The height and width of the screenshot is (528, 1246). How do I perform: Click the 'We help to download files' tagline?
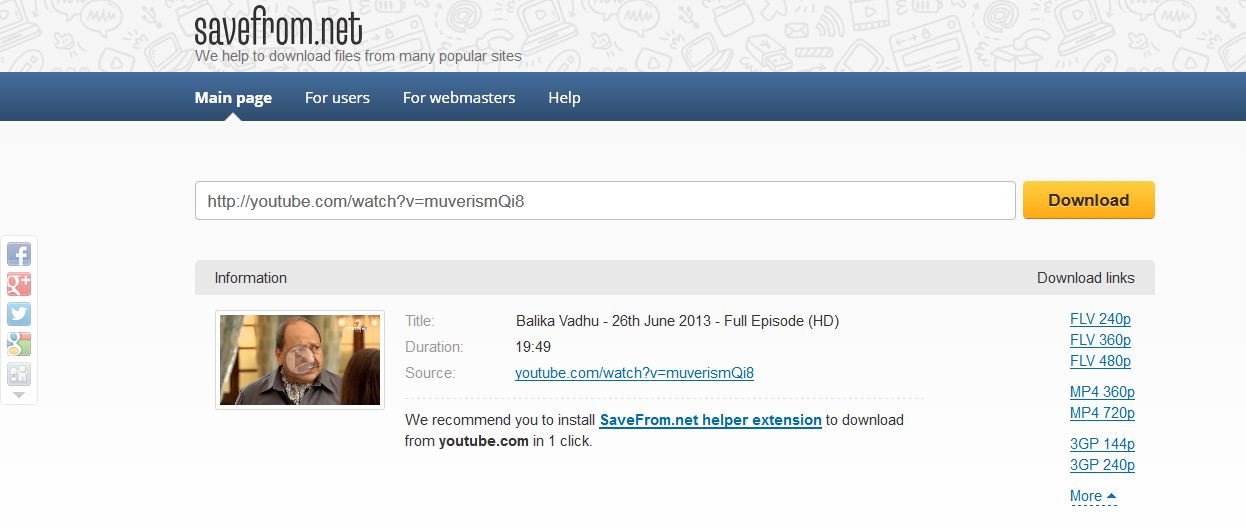coord(358,56)
